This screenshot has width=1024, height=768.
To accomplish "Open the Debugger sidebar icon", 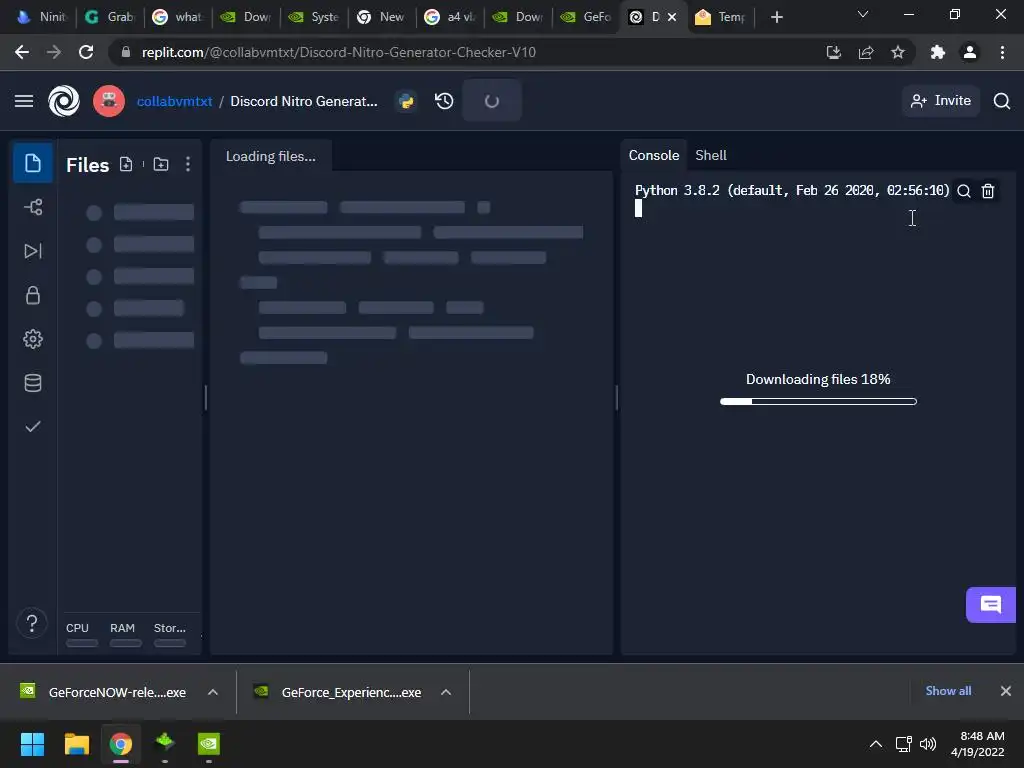I will click(x=33, y=251).
